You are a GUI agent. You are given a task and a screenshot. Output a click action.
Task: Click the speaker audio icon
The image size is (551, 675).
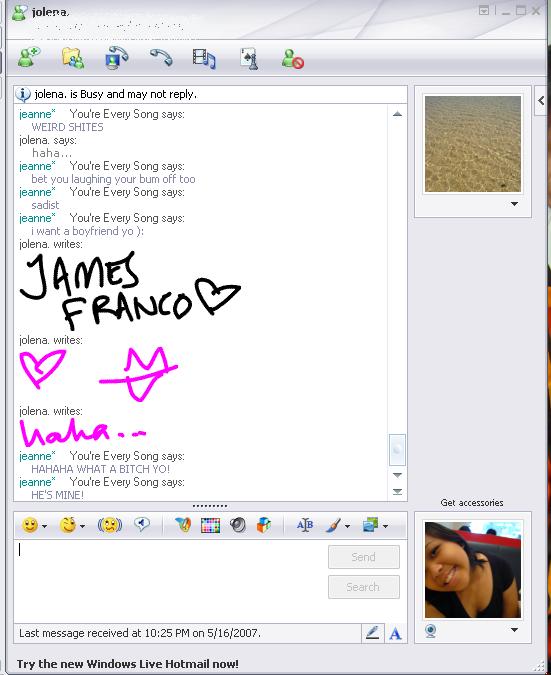(x=238, y=525)
